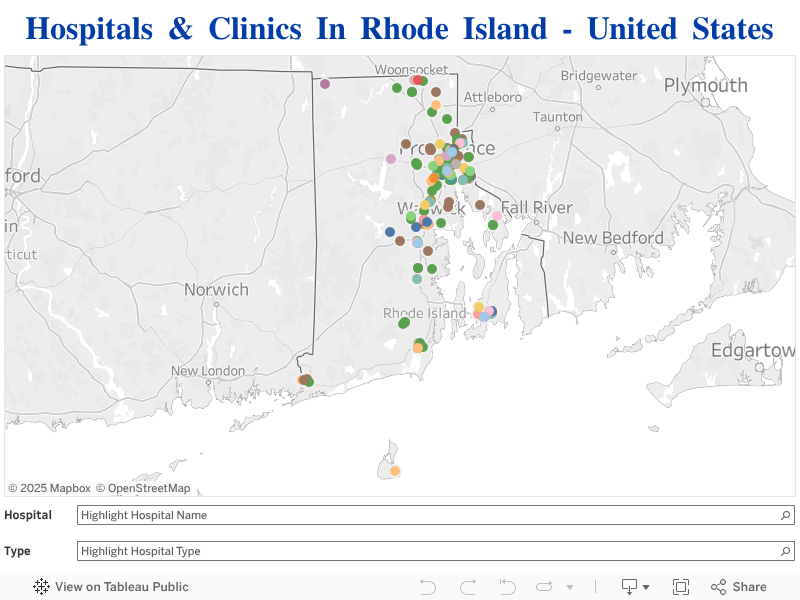Expand the refresh options dropdown arrow
Image resolution: width=800 pixels, height=600 pixels.
[x=570, y=587]
